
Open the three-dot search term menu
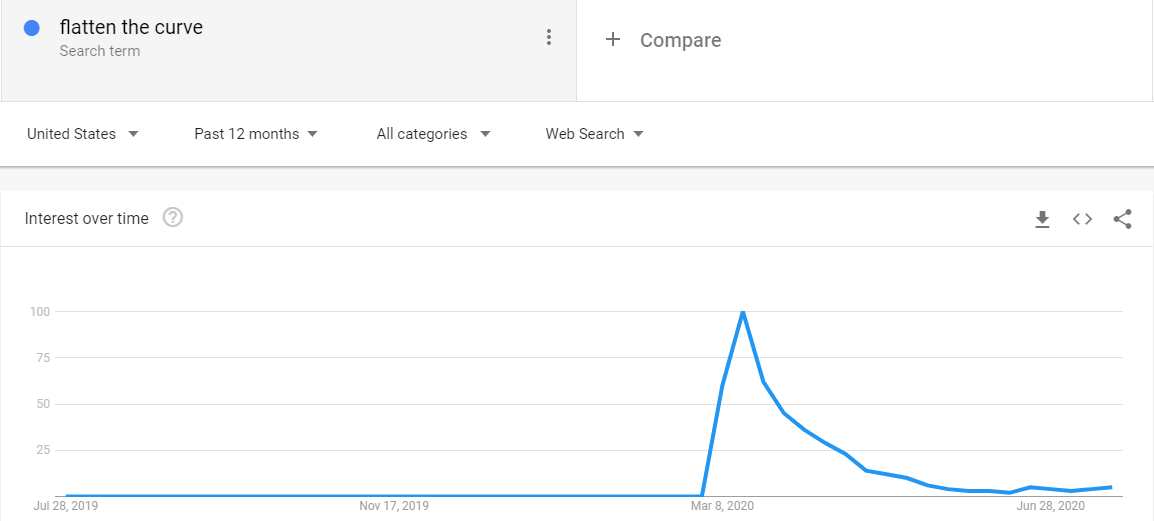coord(548,38)
